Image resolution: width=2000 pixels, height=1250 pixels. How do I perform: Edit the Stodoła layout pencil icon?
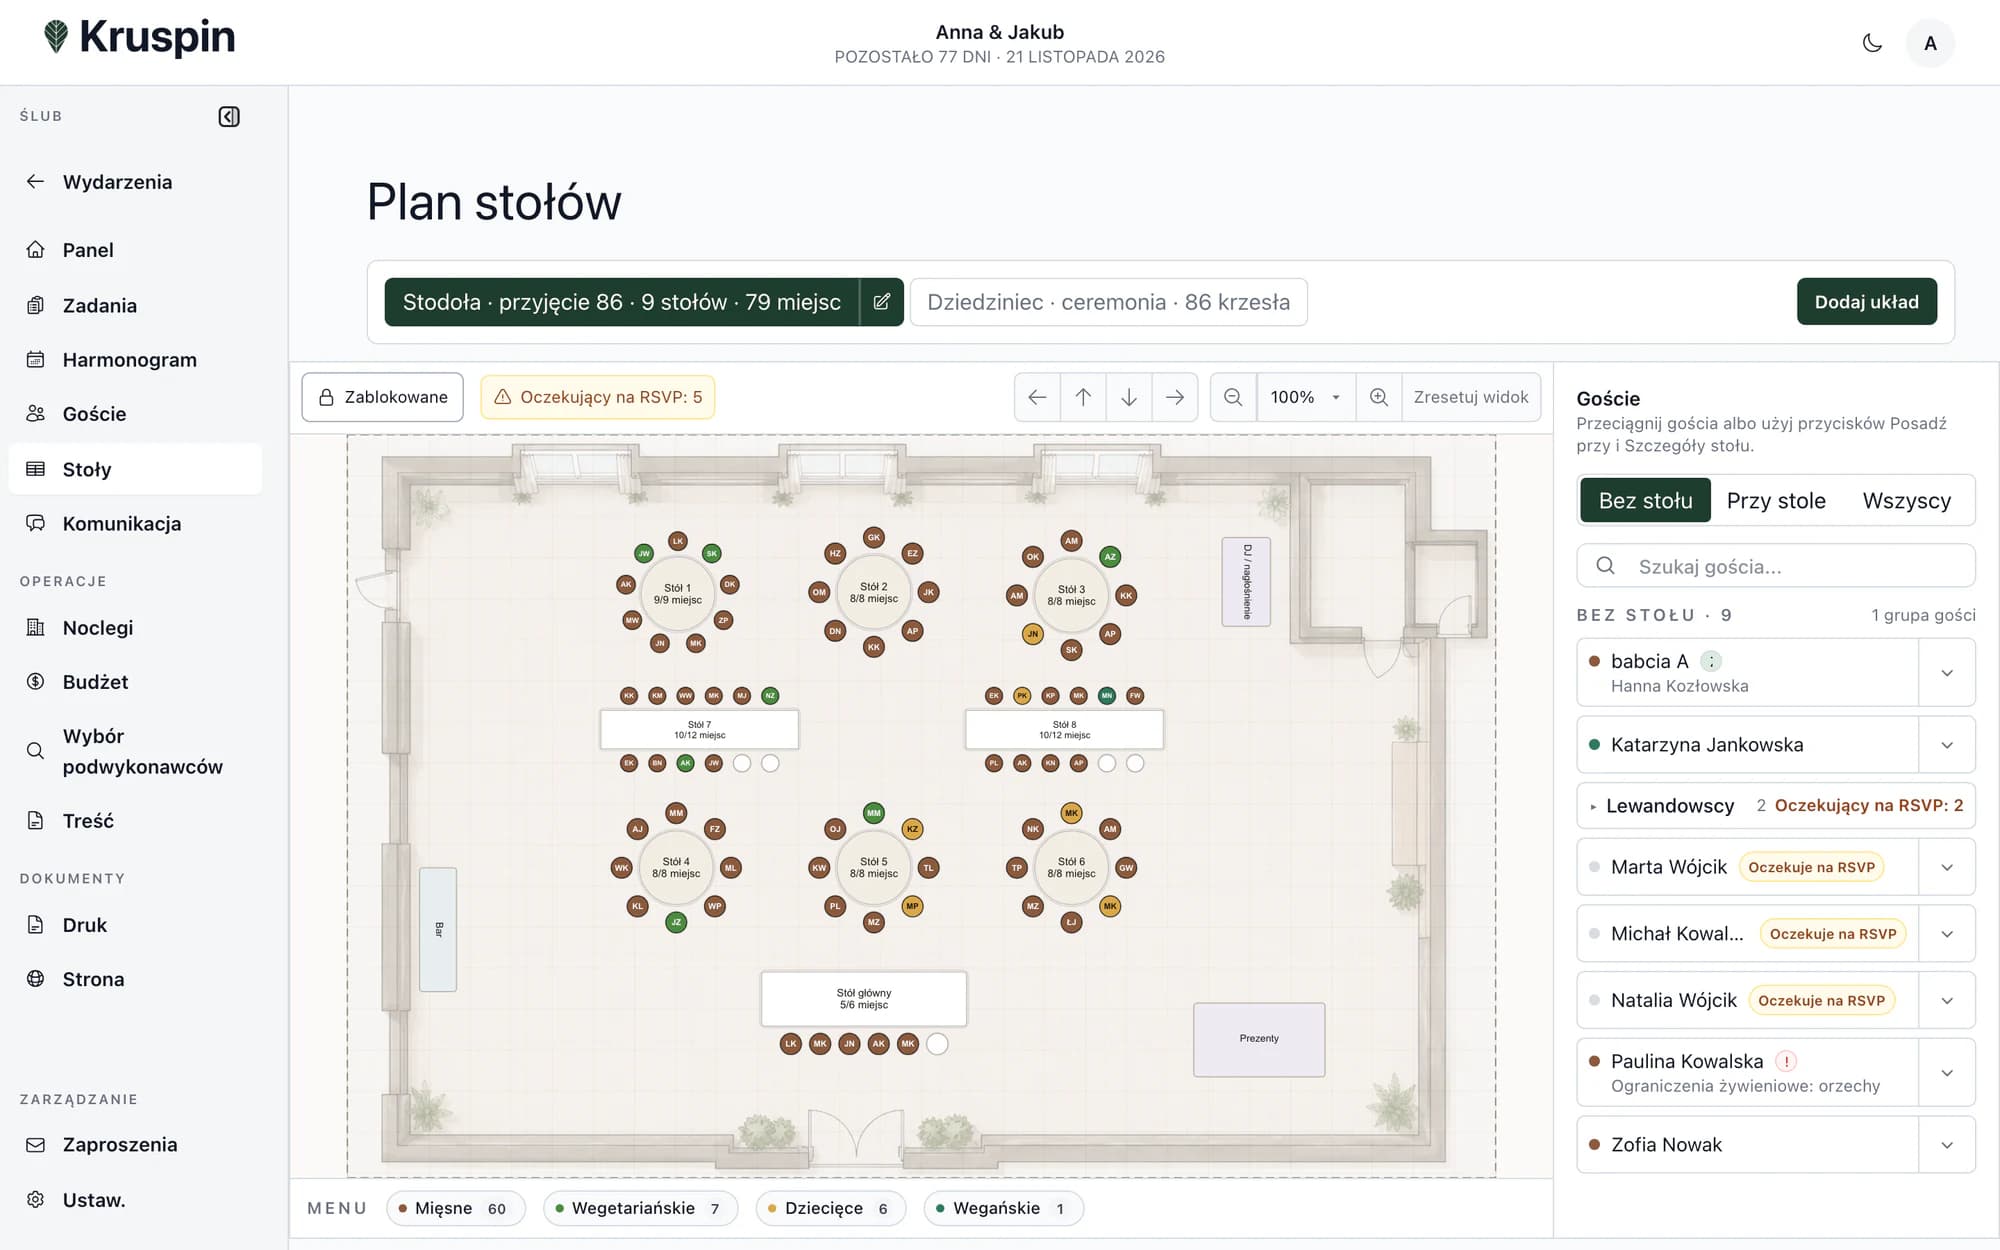click(882, 302)
